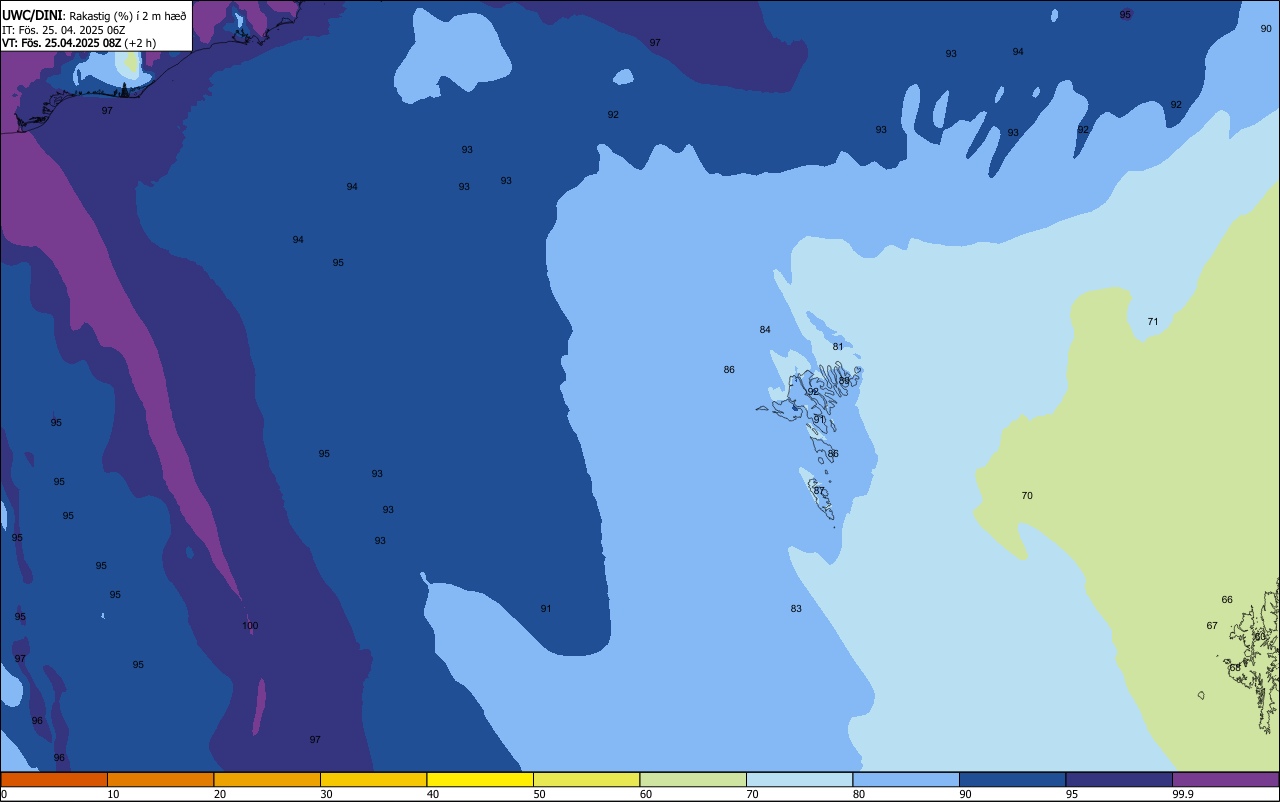This screenshot has height=802, width=1280.
Task: Click the "30" legend scale label
Action: (x=326, y=794)
